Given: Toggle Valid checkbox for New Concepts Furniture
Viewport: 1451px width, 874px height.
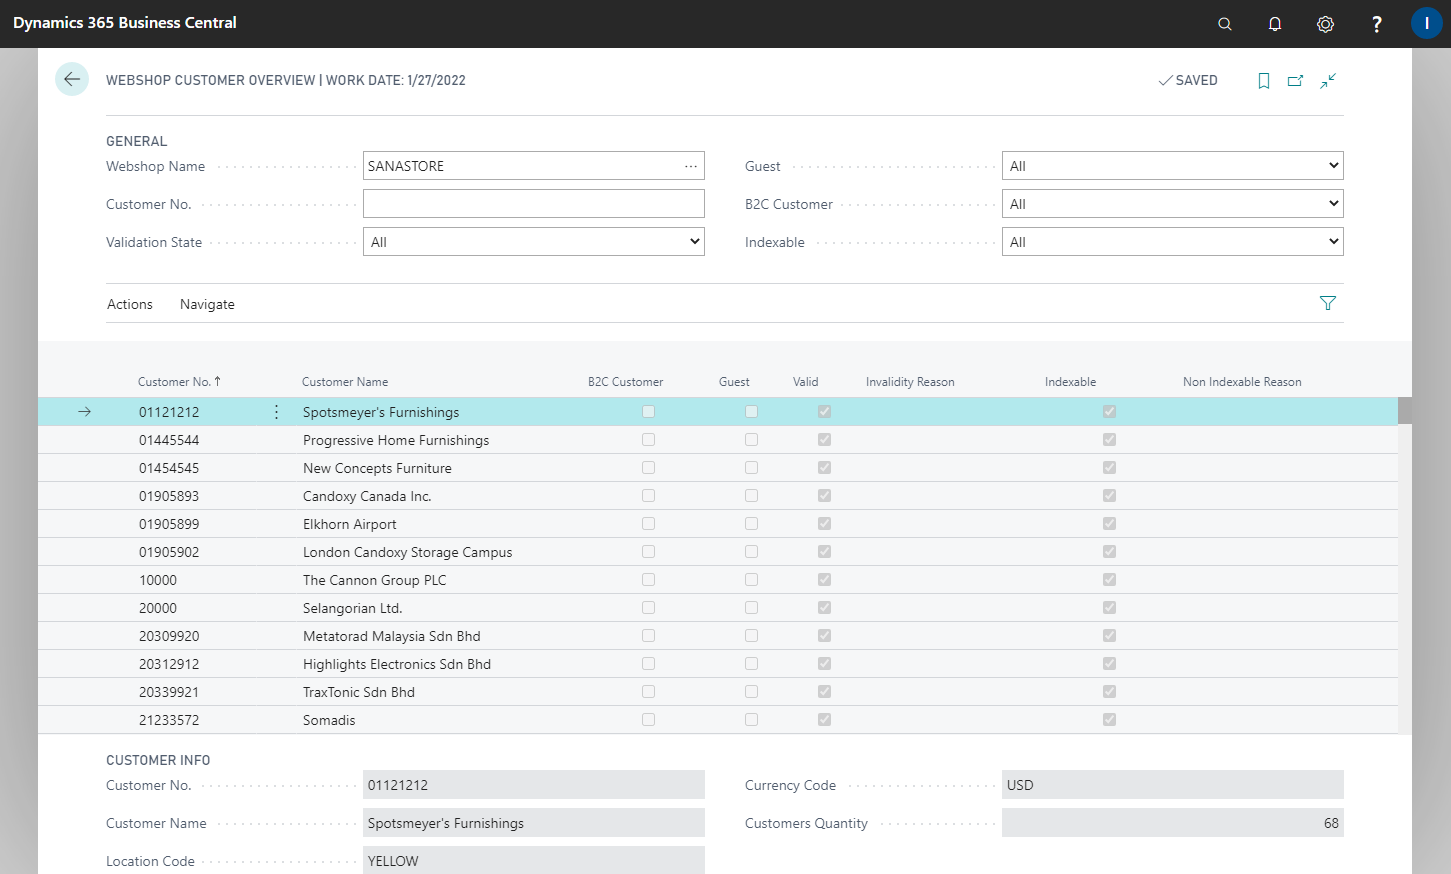Looking at the screenshot, I should coord(824,468).
